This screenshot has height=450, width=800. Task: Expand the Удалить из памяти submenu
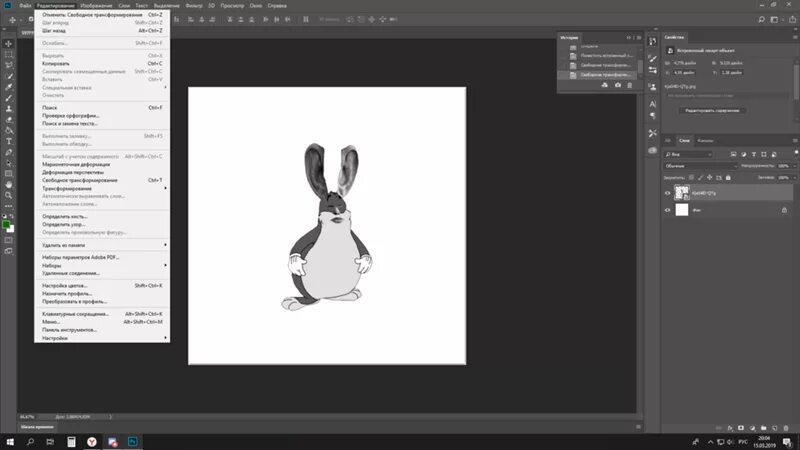tap(102, 245)
